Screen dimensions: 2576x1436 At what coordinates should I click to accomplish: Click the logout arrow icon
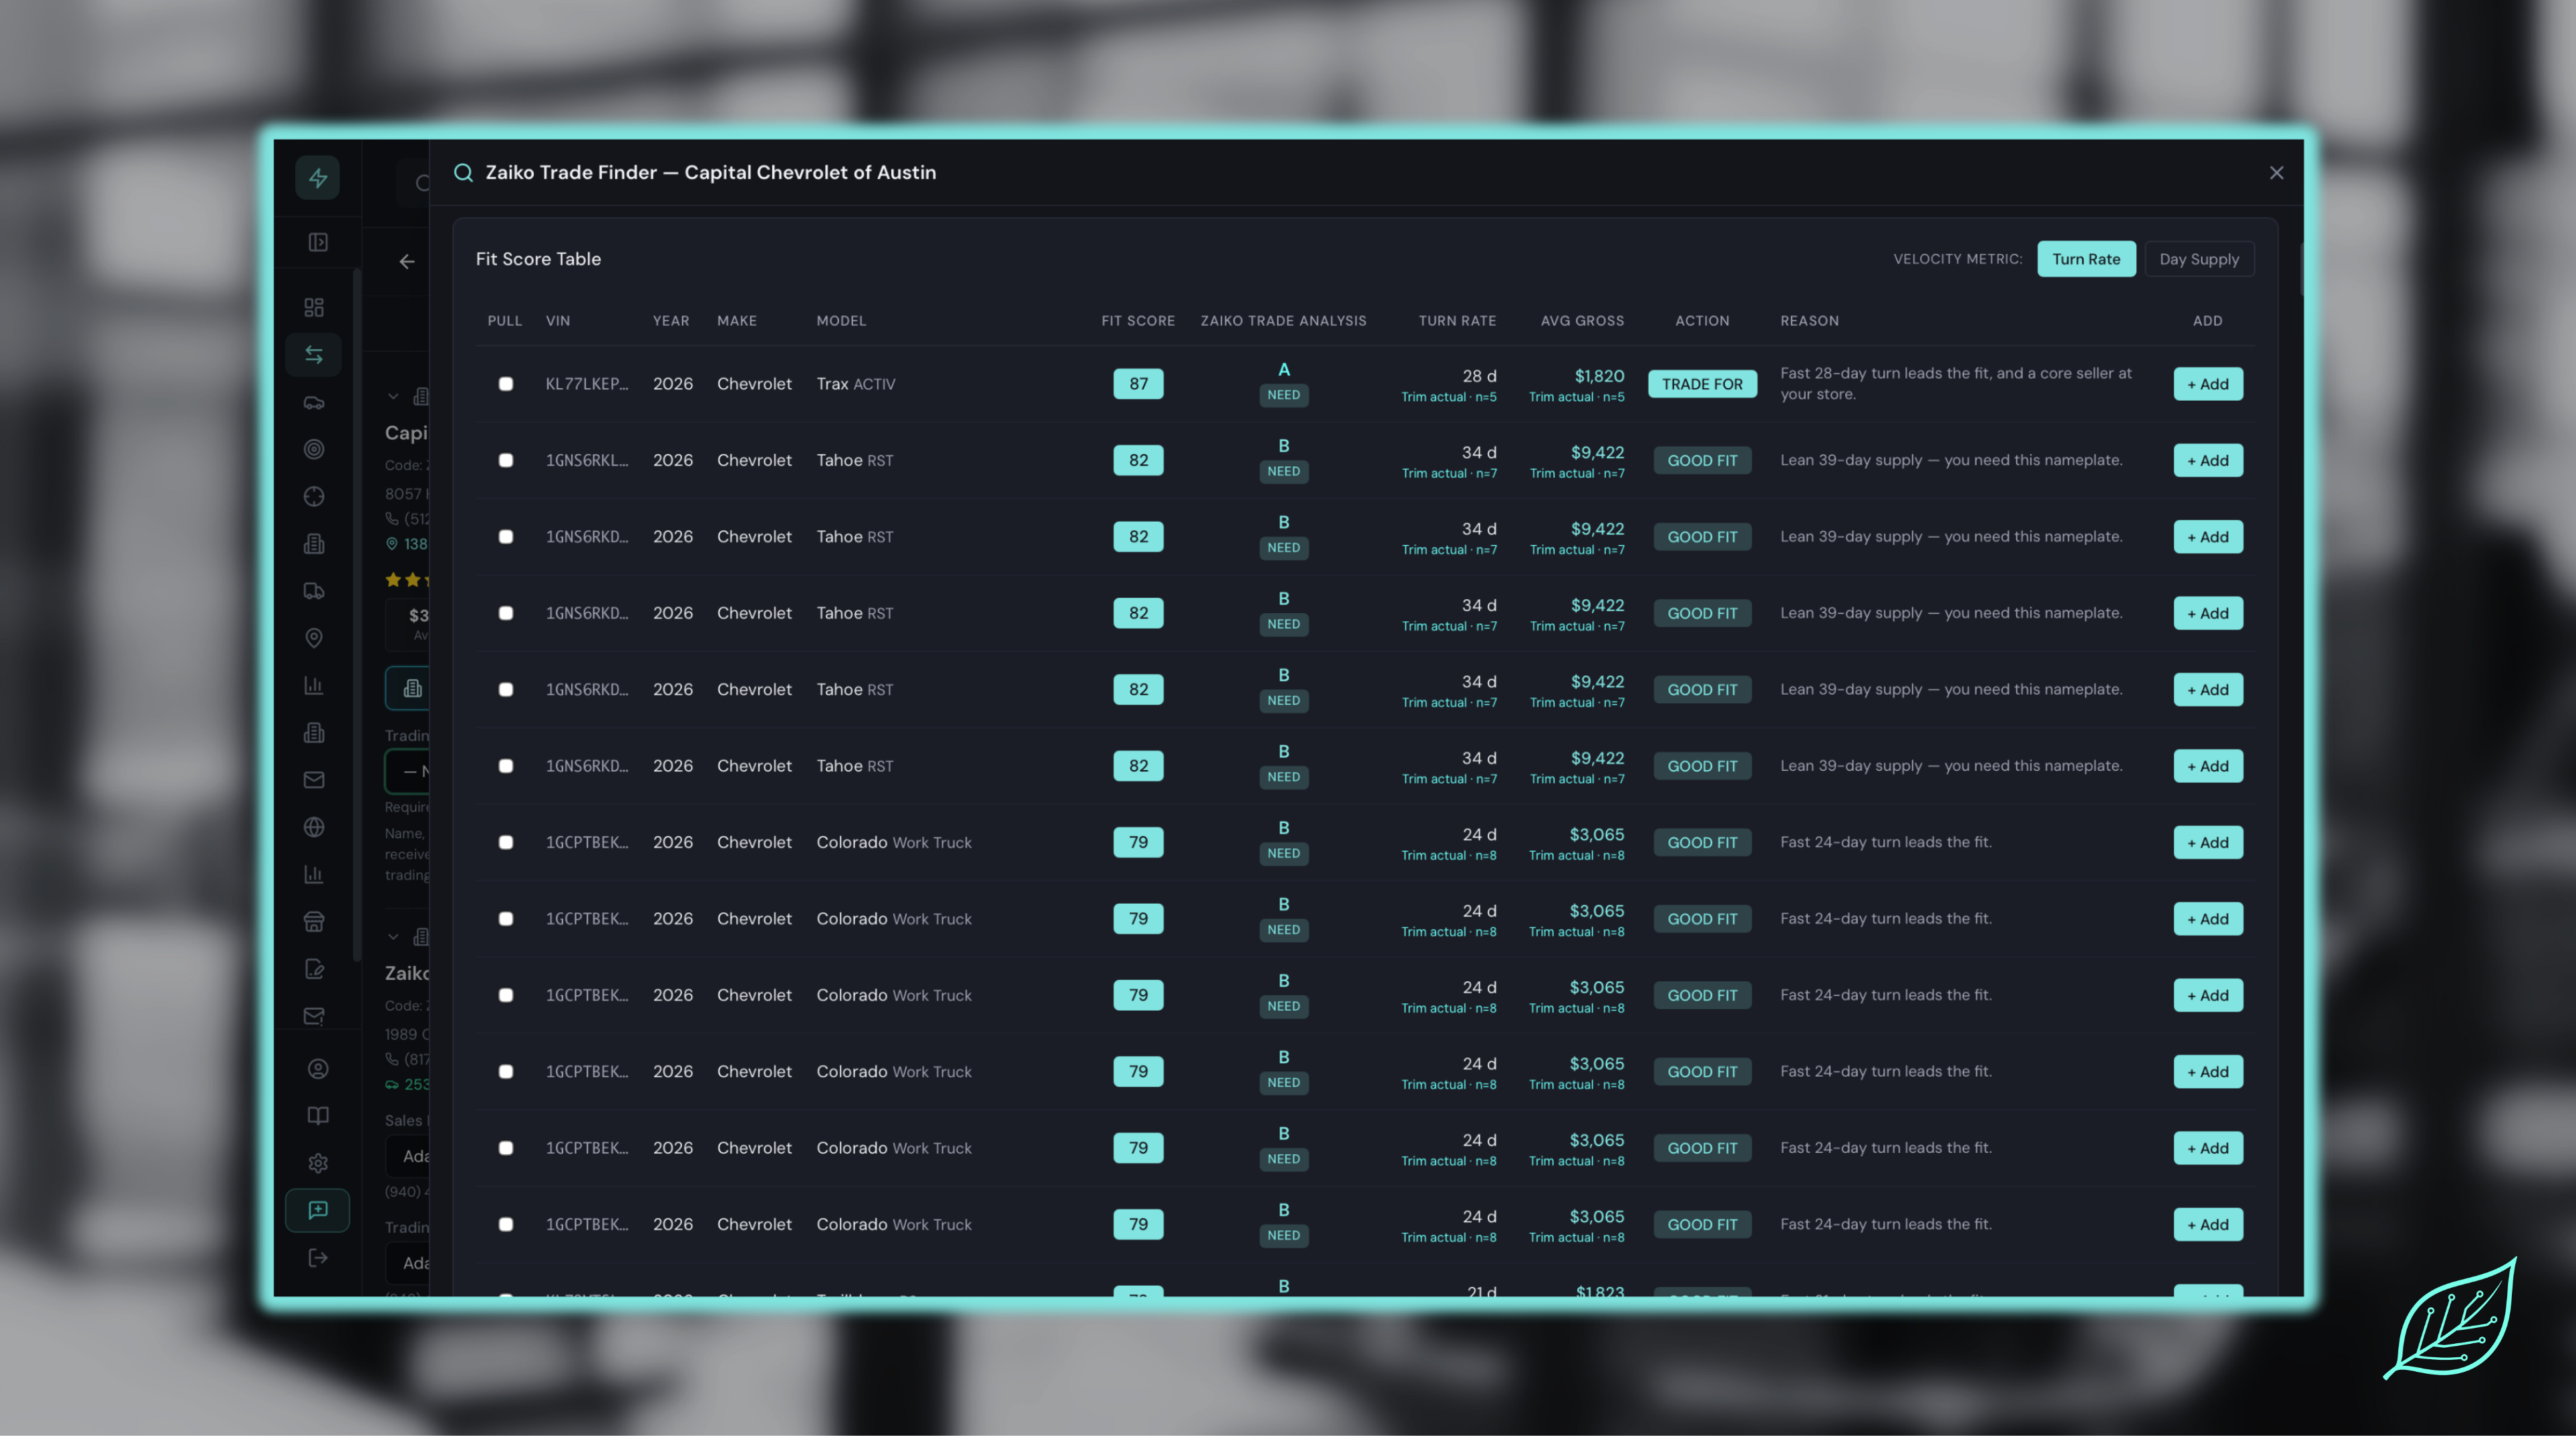(x=318, y=1258)
